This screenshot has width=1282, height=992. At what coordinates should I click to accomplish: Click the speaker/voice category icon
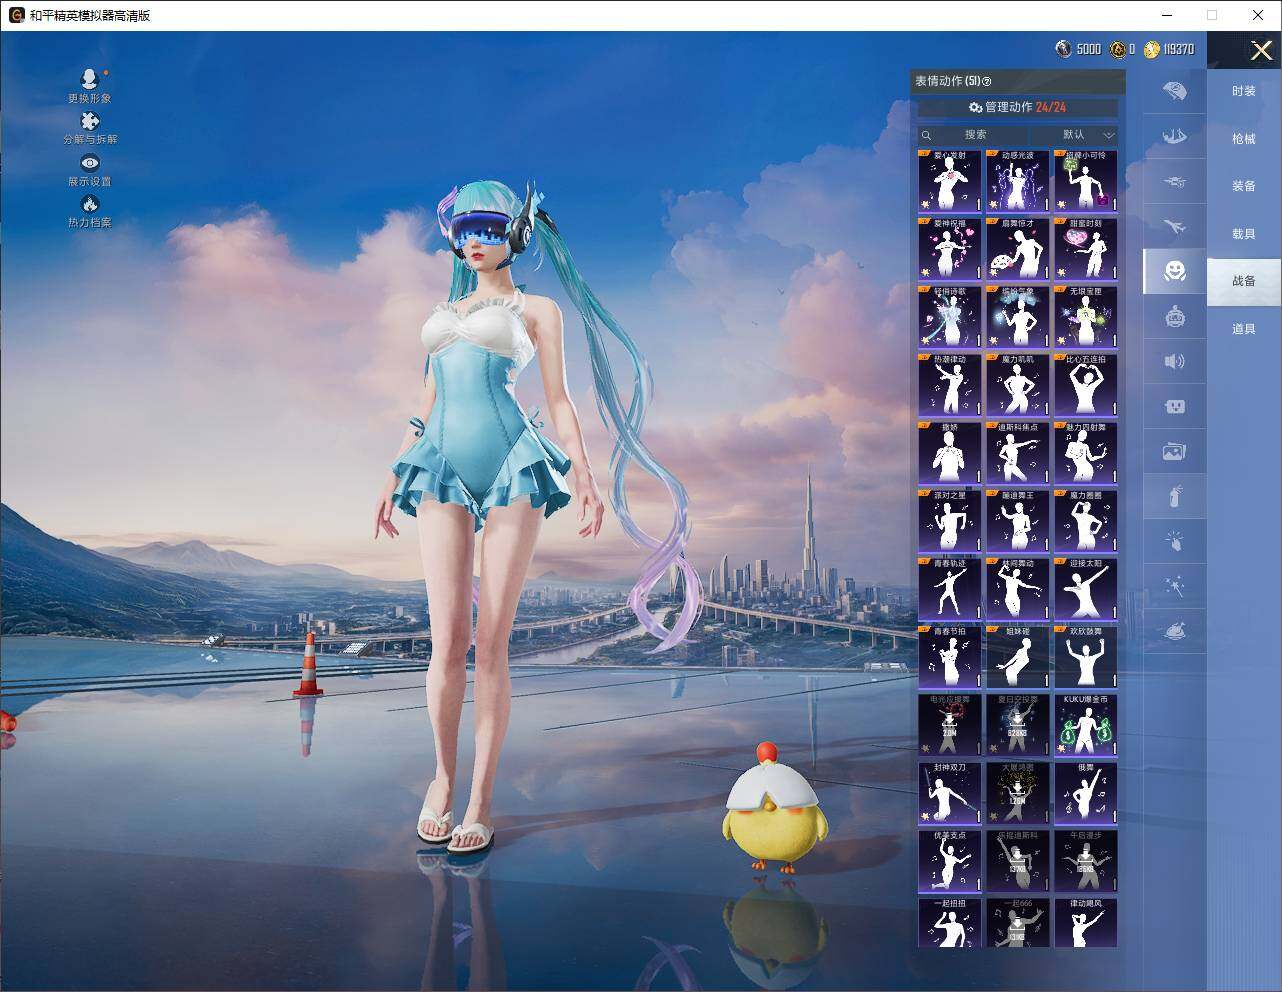(x=1174, y=361)
